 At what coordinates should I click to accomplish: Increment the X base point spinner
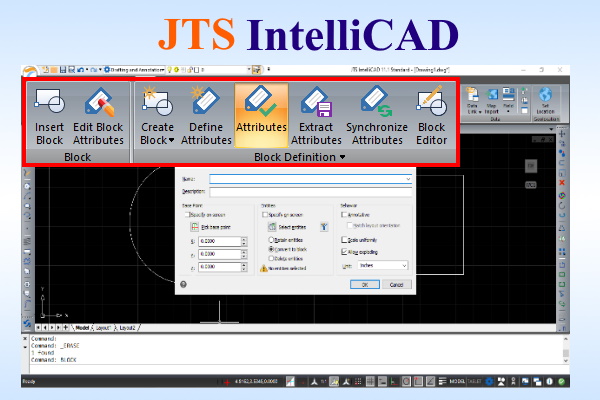tap(244, 239)
